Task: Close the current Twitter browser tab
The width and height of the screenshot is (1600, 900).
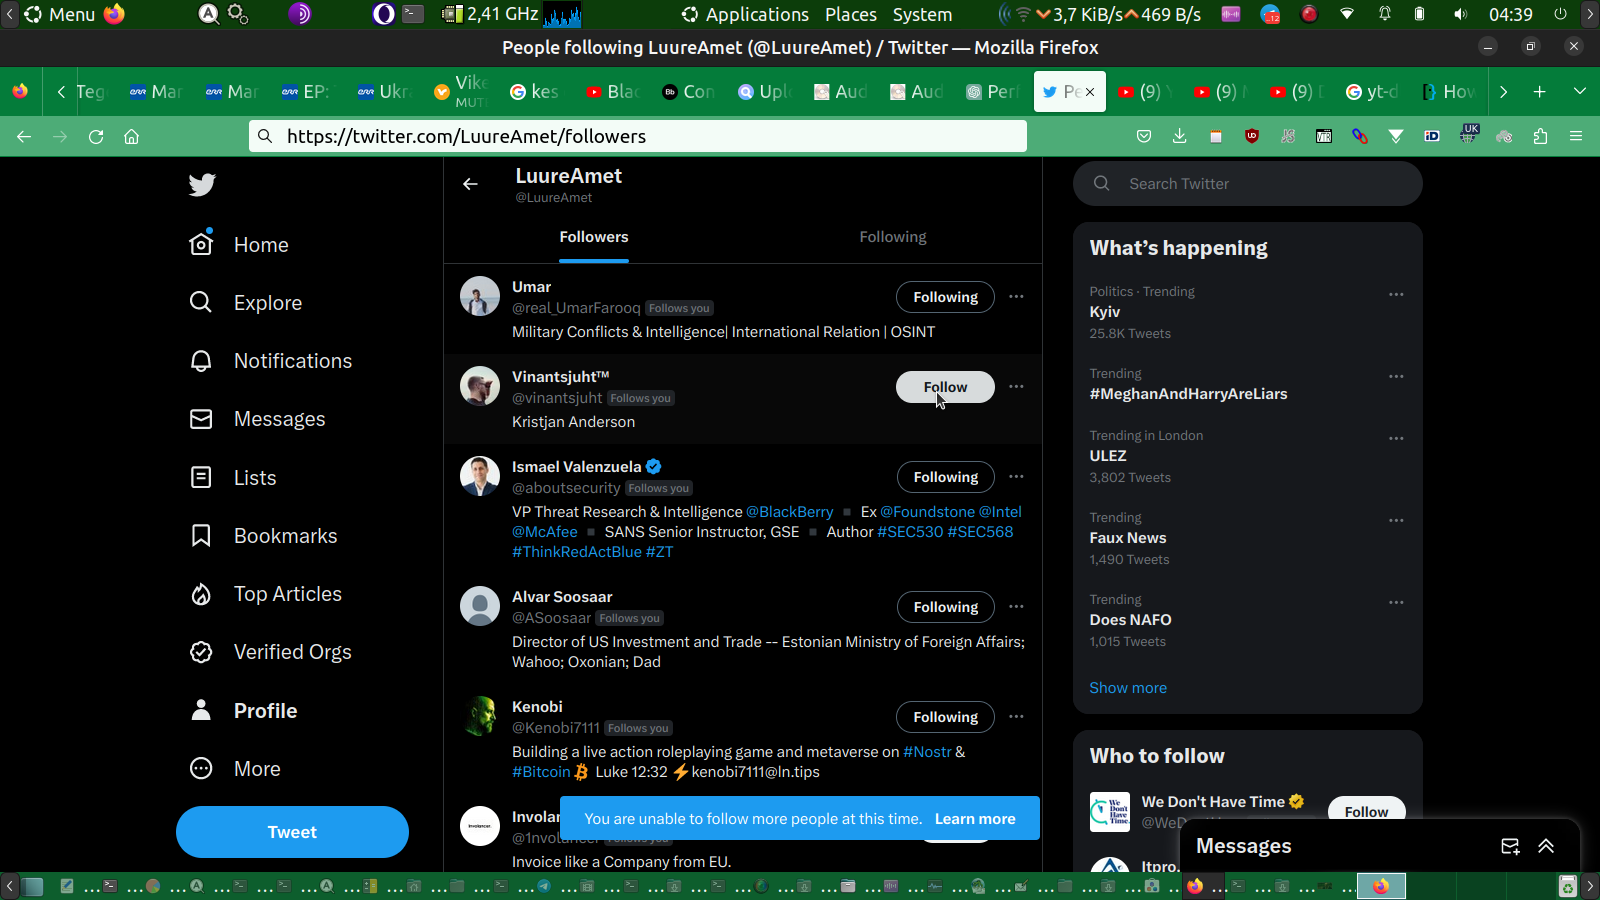Action: click(x=1090, y=92)
